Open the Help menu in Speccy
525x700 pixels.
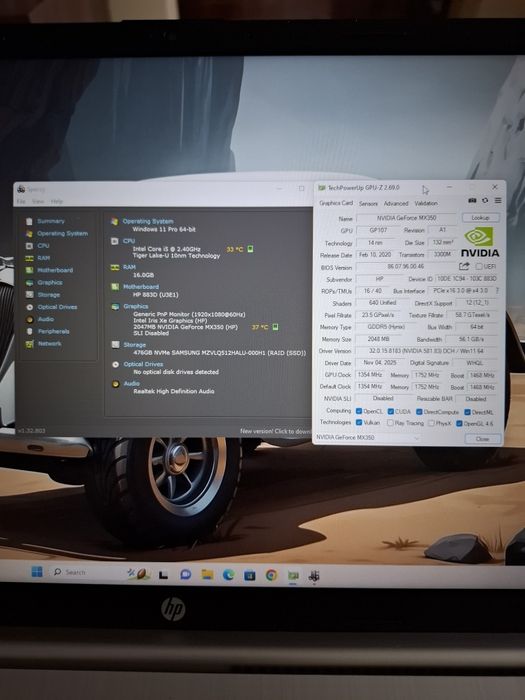click(x=57, y=201)
